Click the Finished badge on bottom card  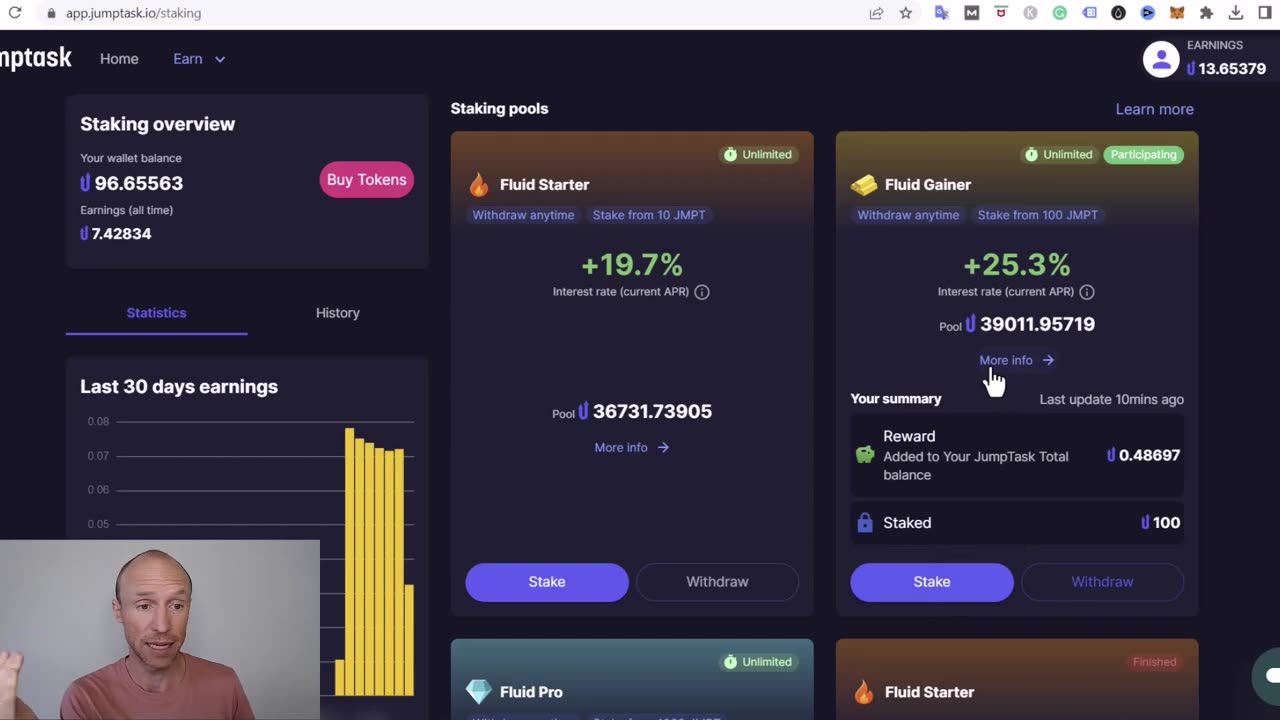point(1154,662)
